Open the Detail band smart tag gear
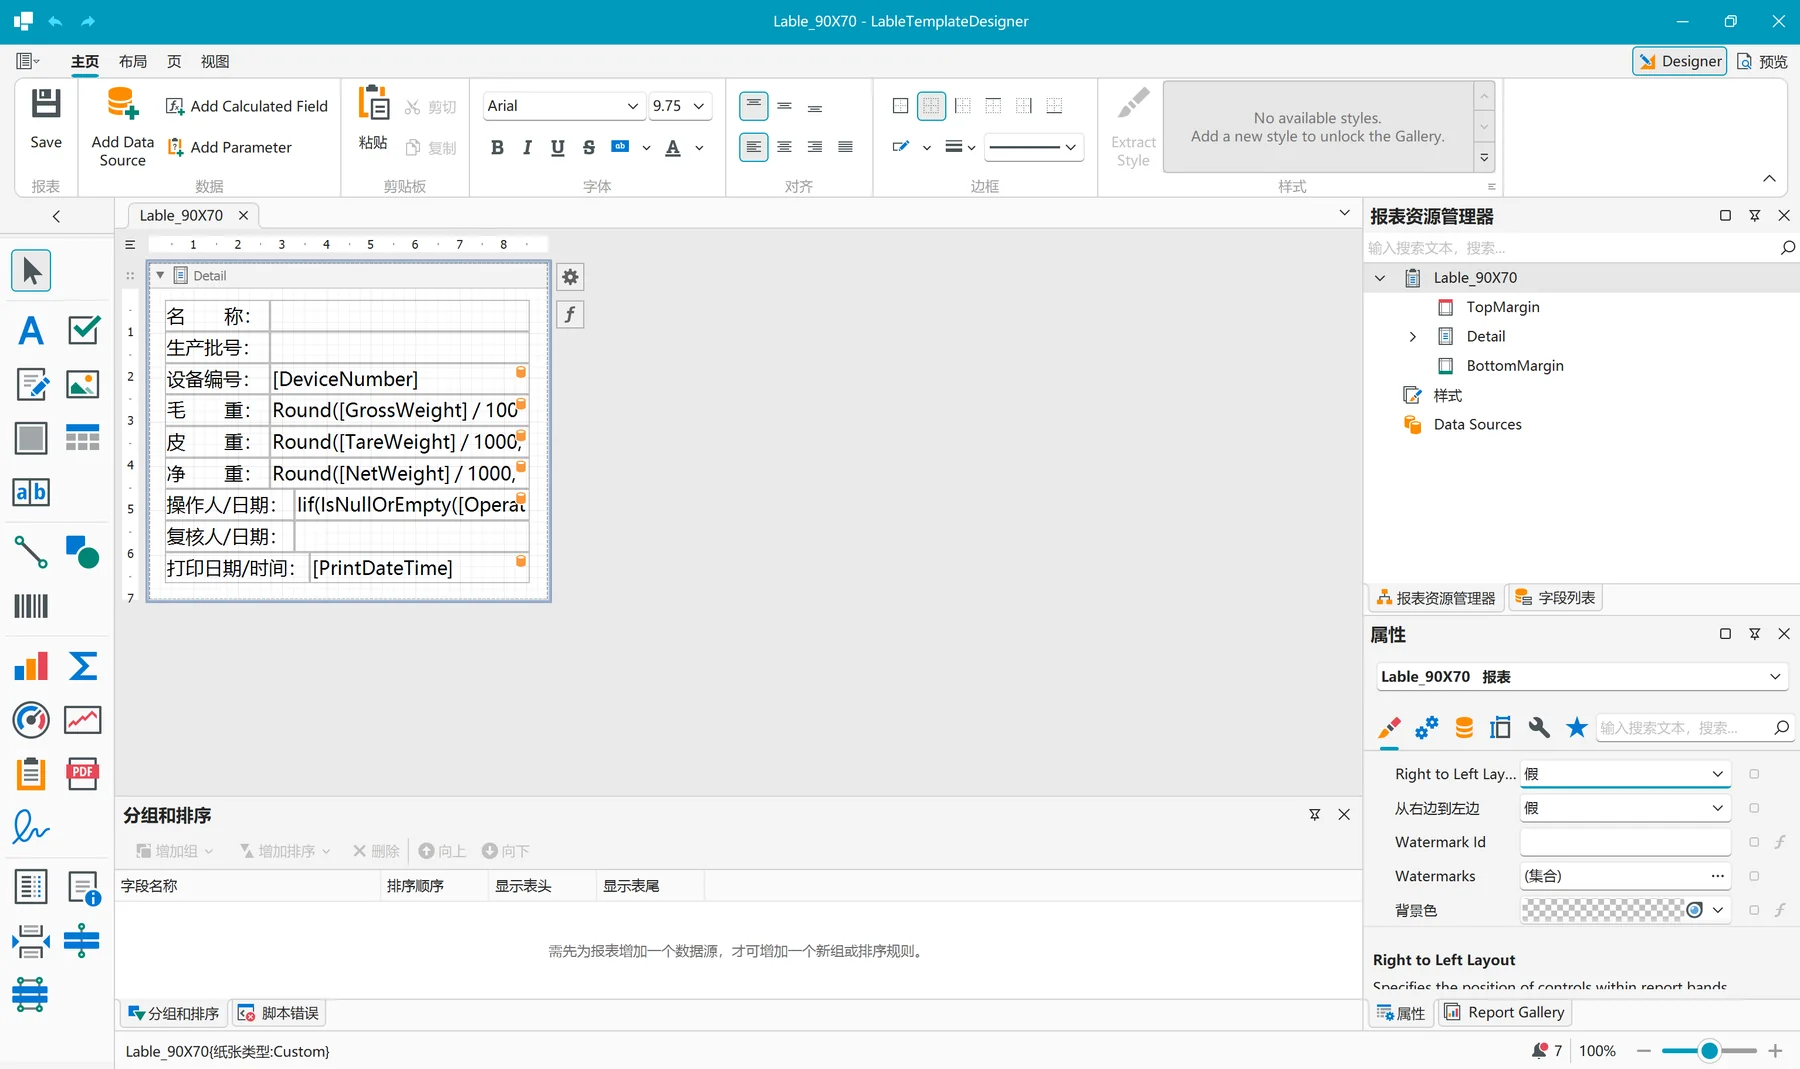The image size is (1800, 1069). [570, 277]
